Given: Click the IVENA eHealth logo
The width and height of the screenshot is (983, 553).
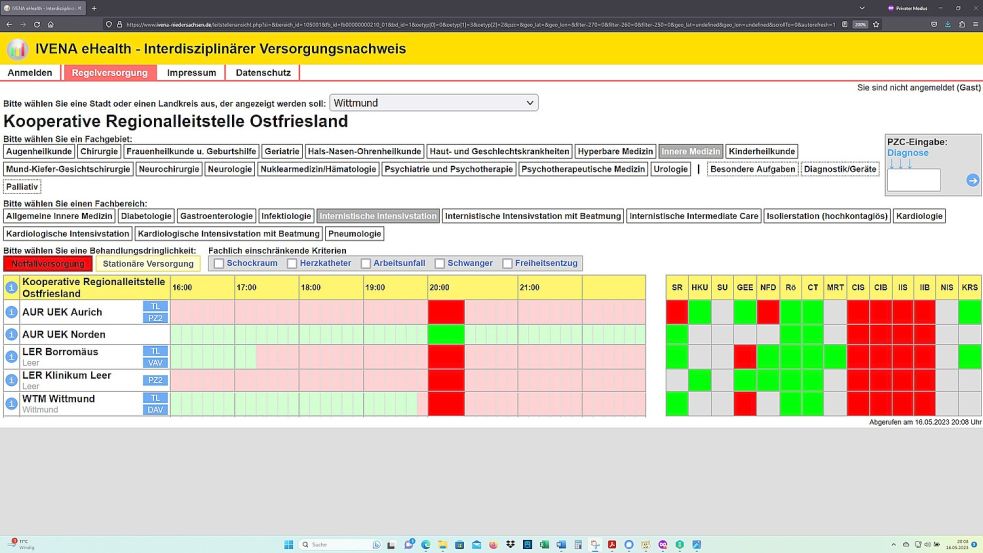Looking at the screenshot, I should click(17, 49).
